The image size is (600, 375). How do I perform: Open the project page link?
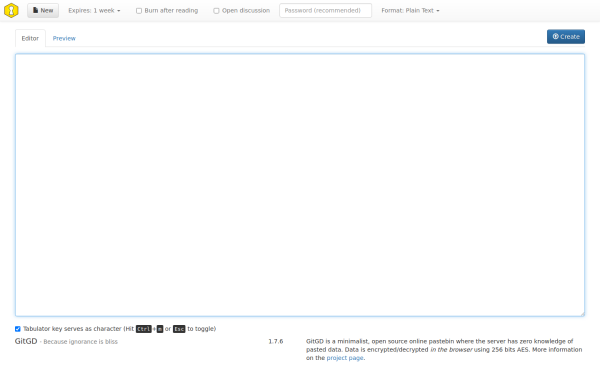click(345, 358)
